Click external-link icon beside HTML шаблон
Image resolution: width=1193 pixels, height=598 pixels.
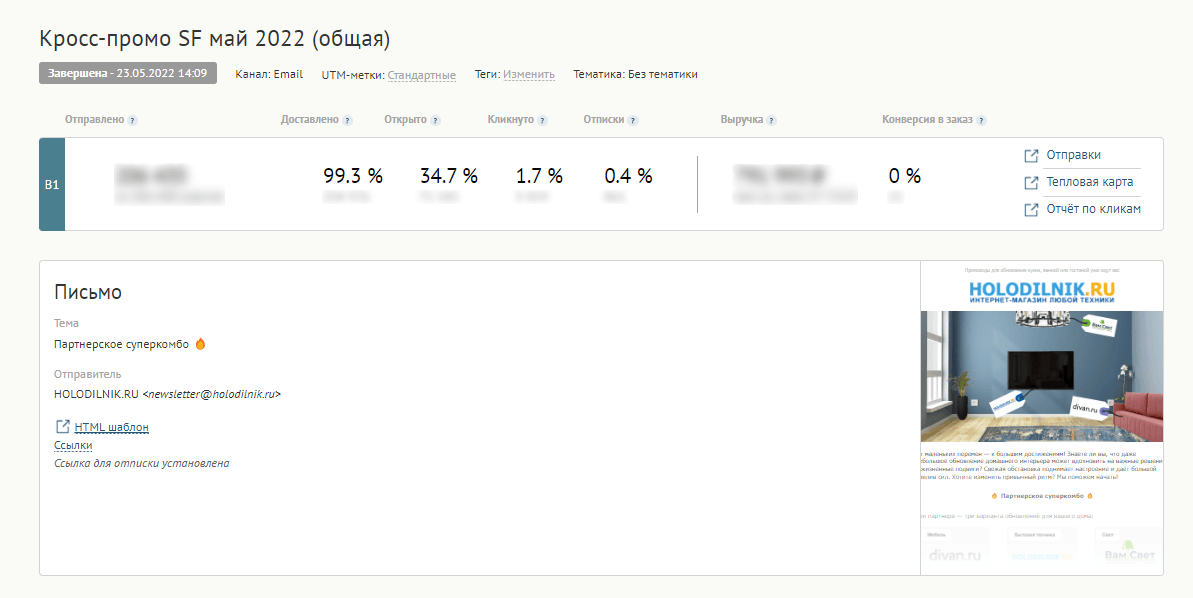(62, 427)
